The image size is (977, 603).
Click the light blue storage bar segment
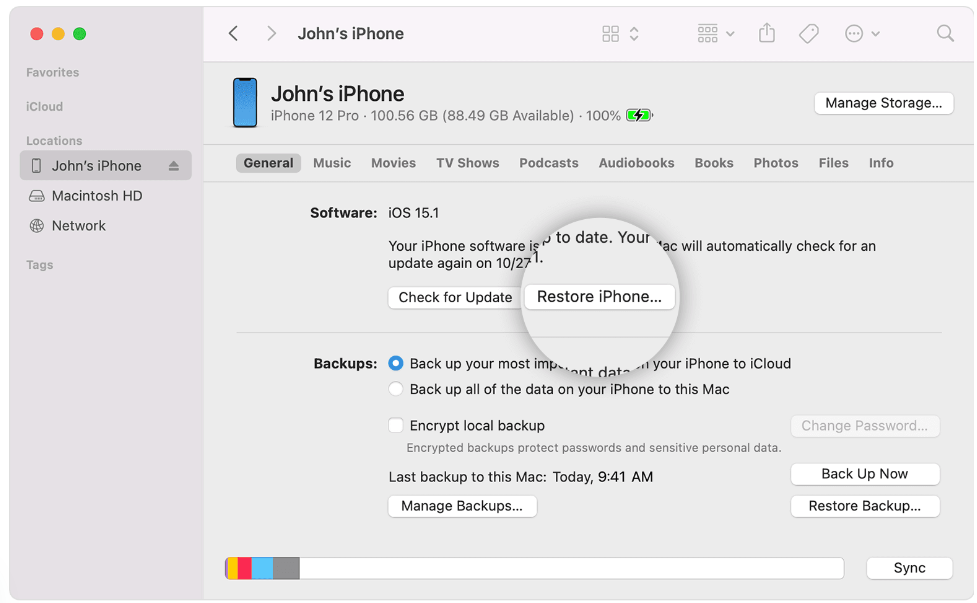click(x=262, y=568)
